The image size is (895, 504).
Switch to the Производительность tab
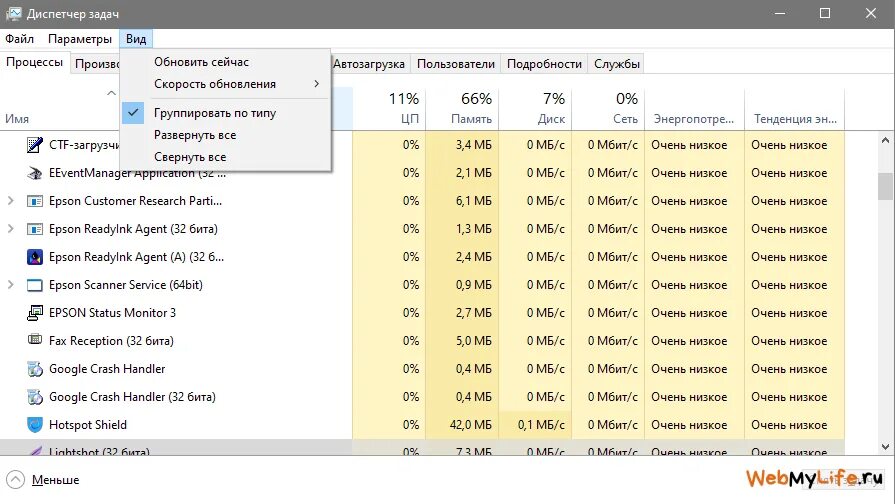pyautogui.click(x=96, y=64)
